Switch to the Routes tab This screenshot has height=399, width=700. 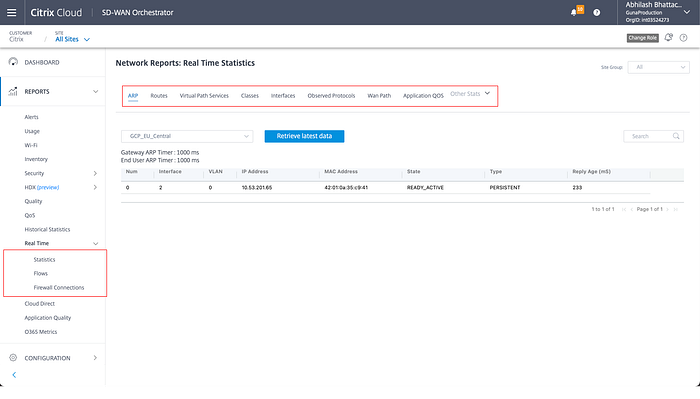pos(159,96)
